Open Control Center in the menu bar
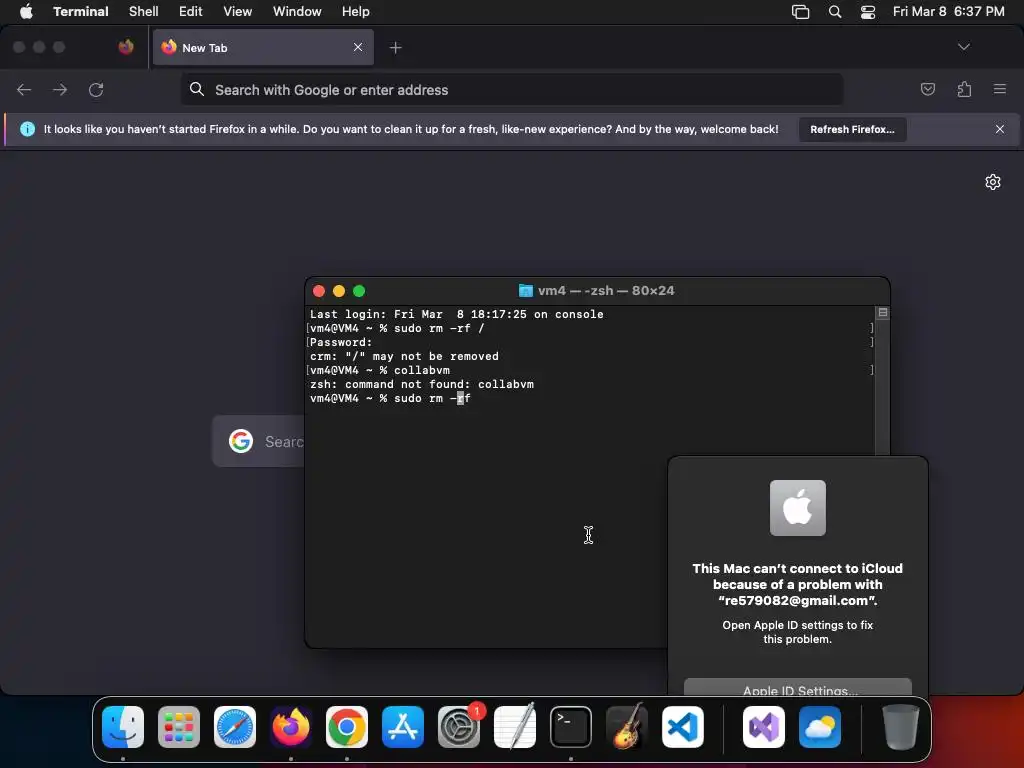The height and width of the screenshot is (768, 1024). tap(868, 12)
